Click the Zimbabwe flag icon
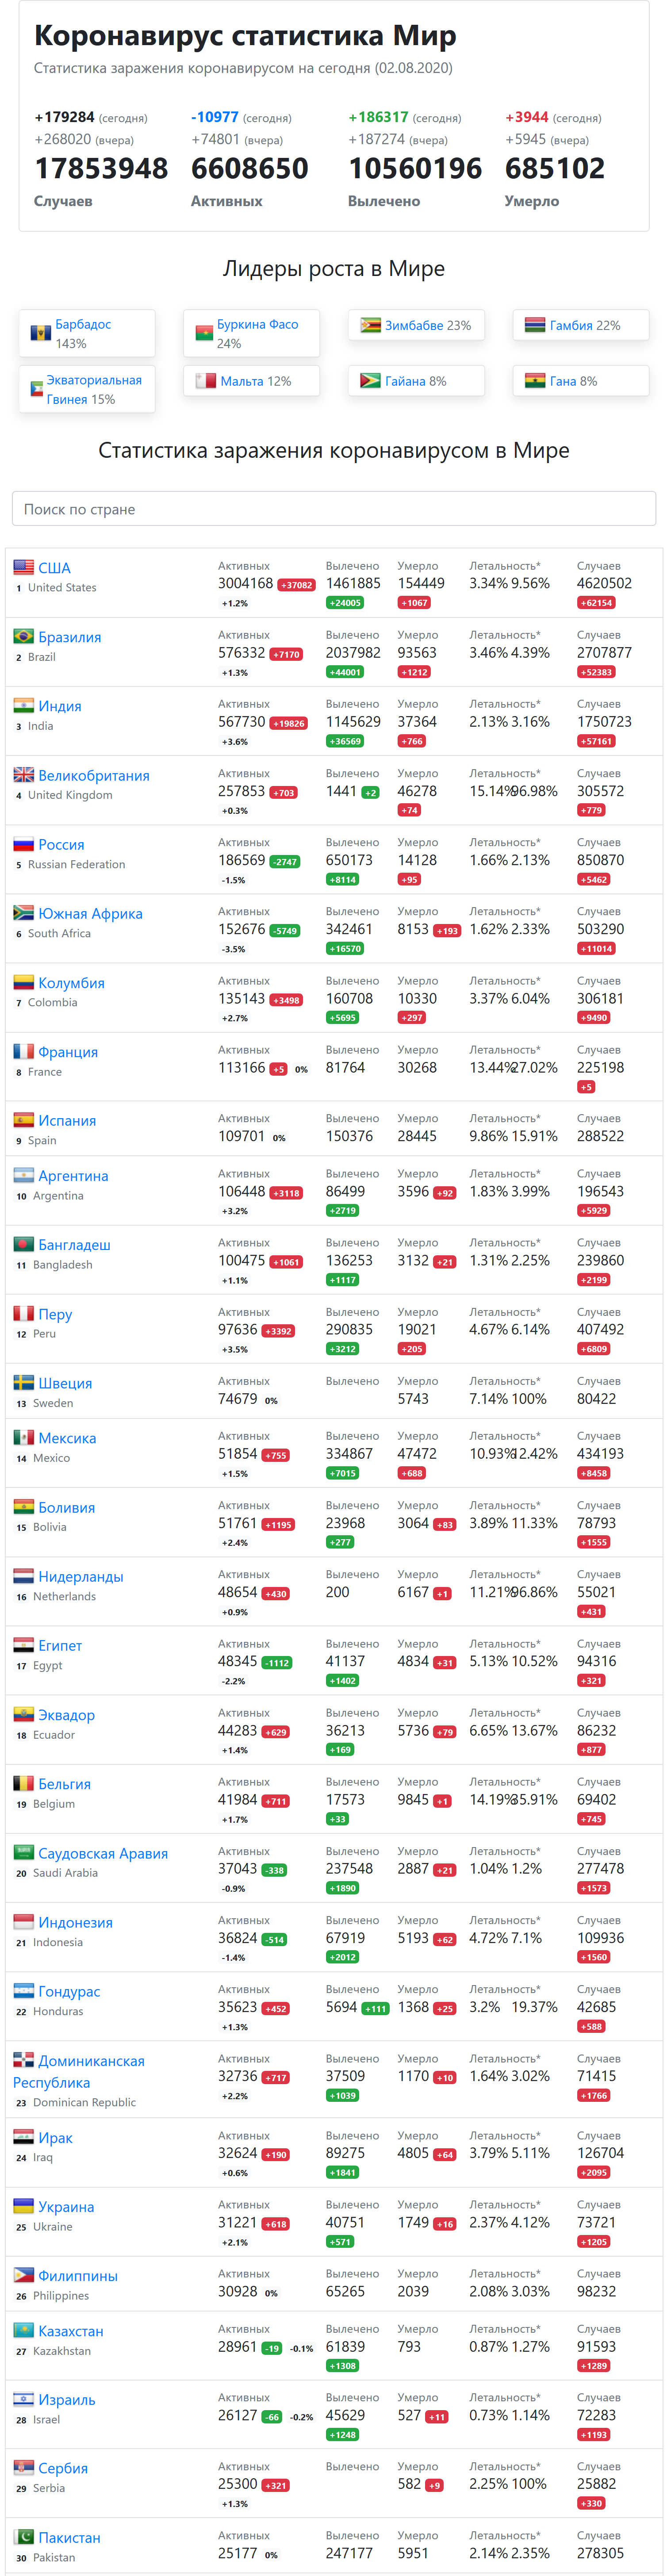The width and height of the screenshot is (667, 2576). coord(370,325)
